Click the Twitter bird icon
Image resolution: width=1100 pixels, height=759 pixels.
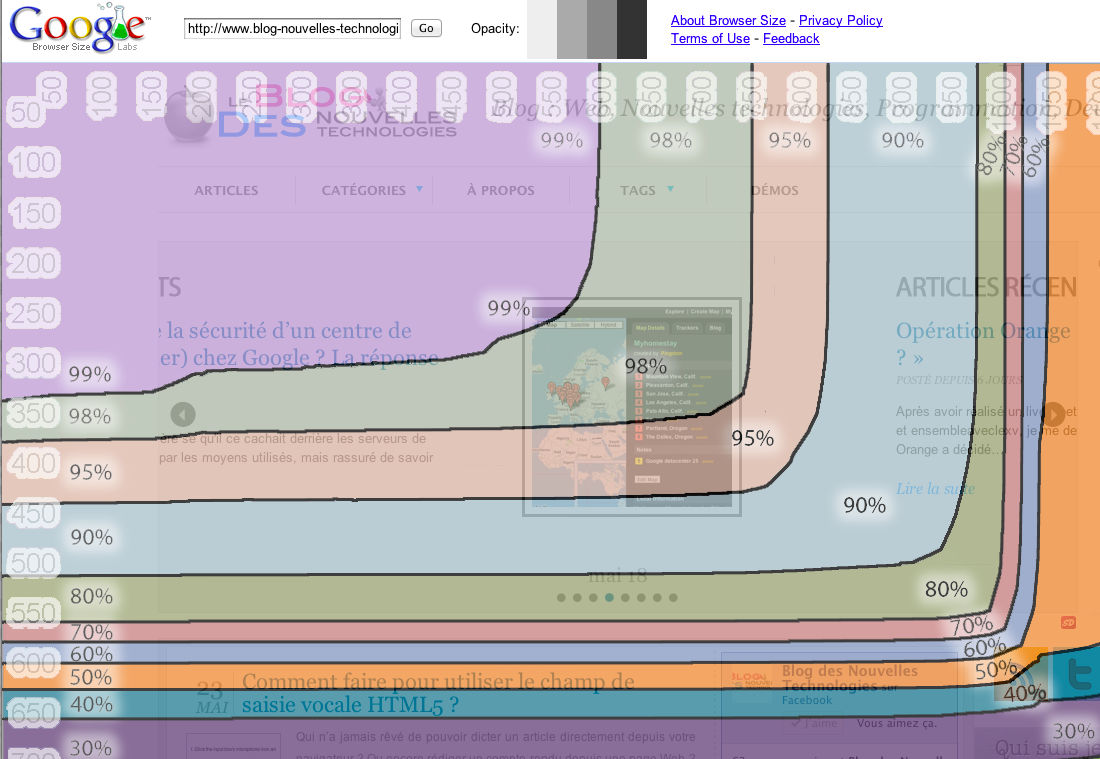pos(1078,673)
